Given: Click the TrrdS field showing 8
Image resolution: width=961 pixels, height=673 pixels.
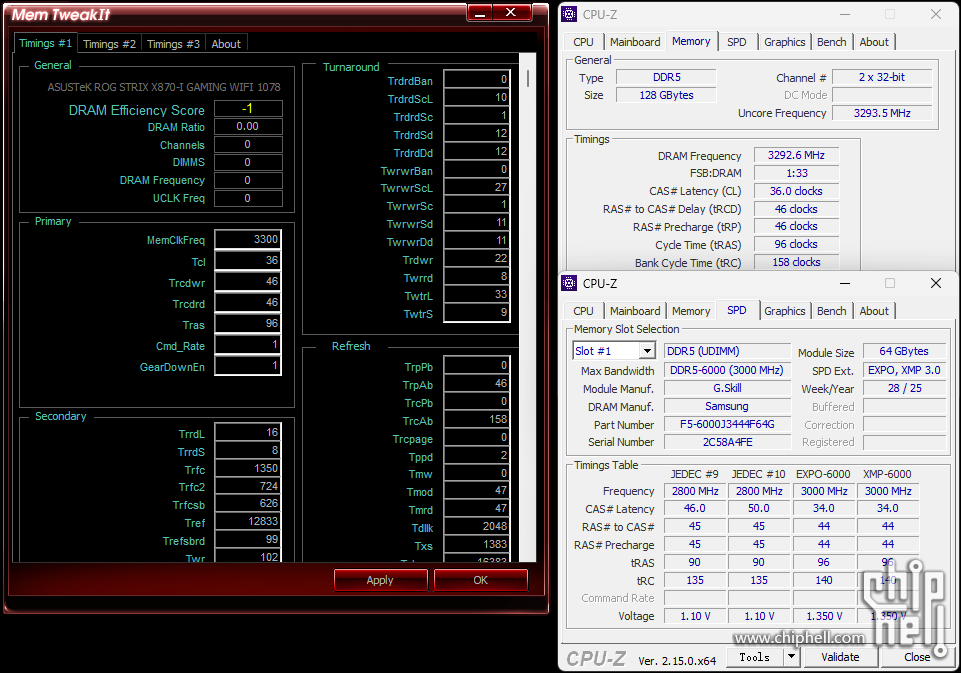Looking at the screenshot, I should click(248, 450).
